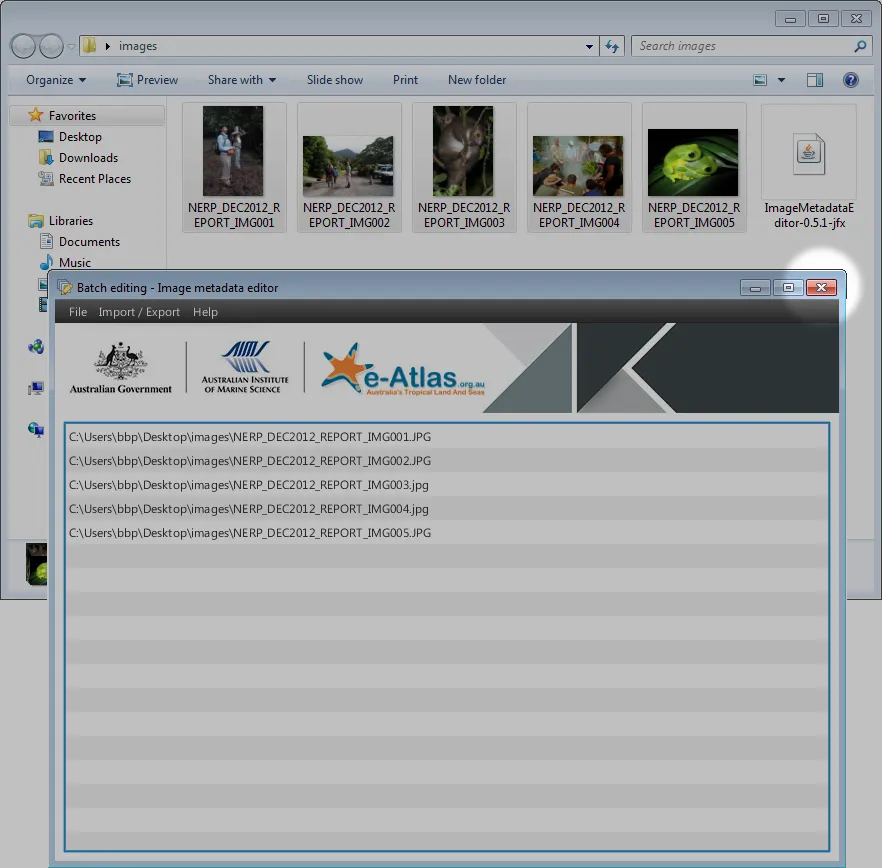Create a New folder in Explorer
Viewport: 882px width, 868px height.
point(477,80)
